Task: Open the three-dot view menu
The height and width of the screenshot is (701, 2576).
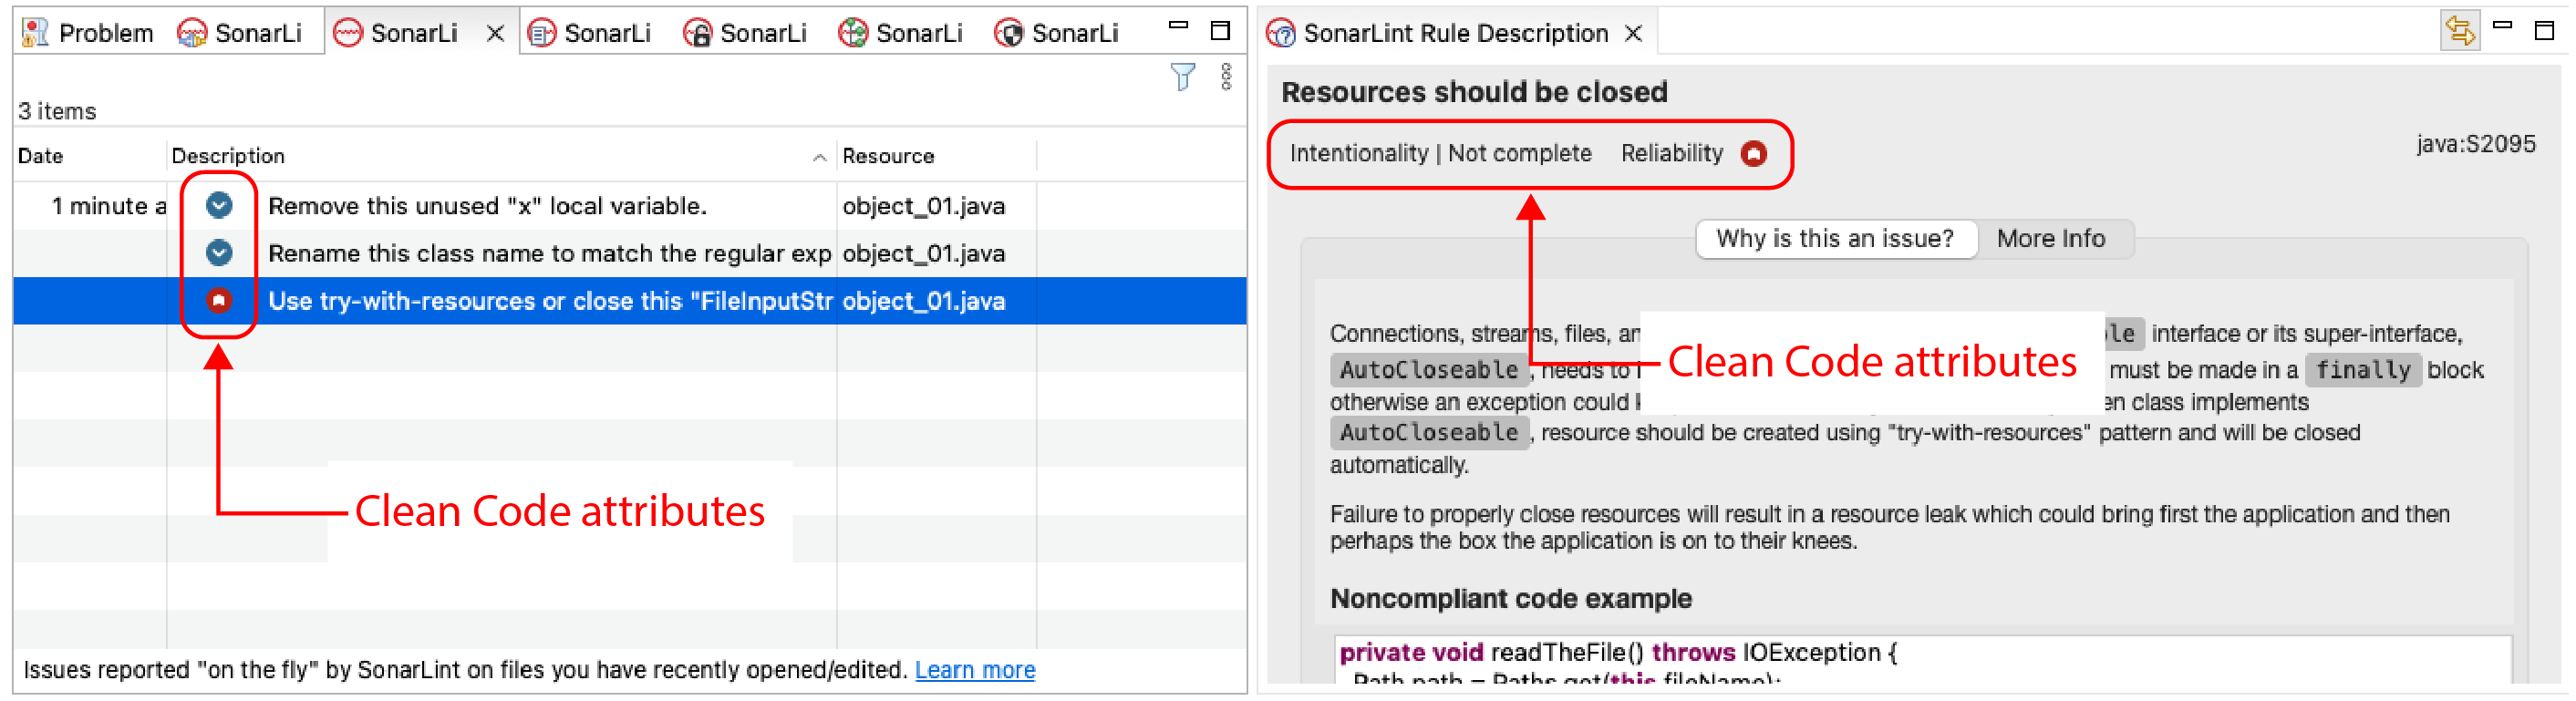Action: pos(1227,77)
